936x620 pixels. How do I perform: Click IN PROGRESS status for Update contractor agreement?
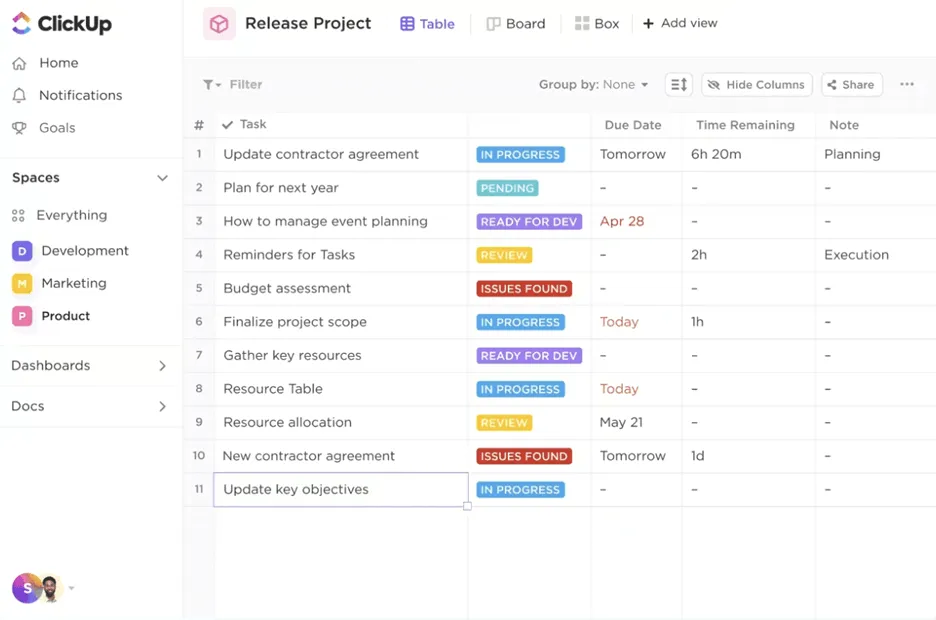521,155
